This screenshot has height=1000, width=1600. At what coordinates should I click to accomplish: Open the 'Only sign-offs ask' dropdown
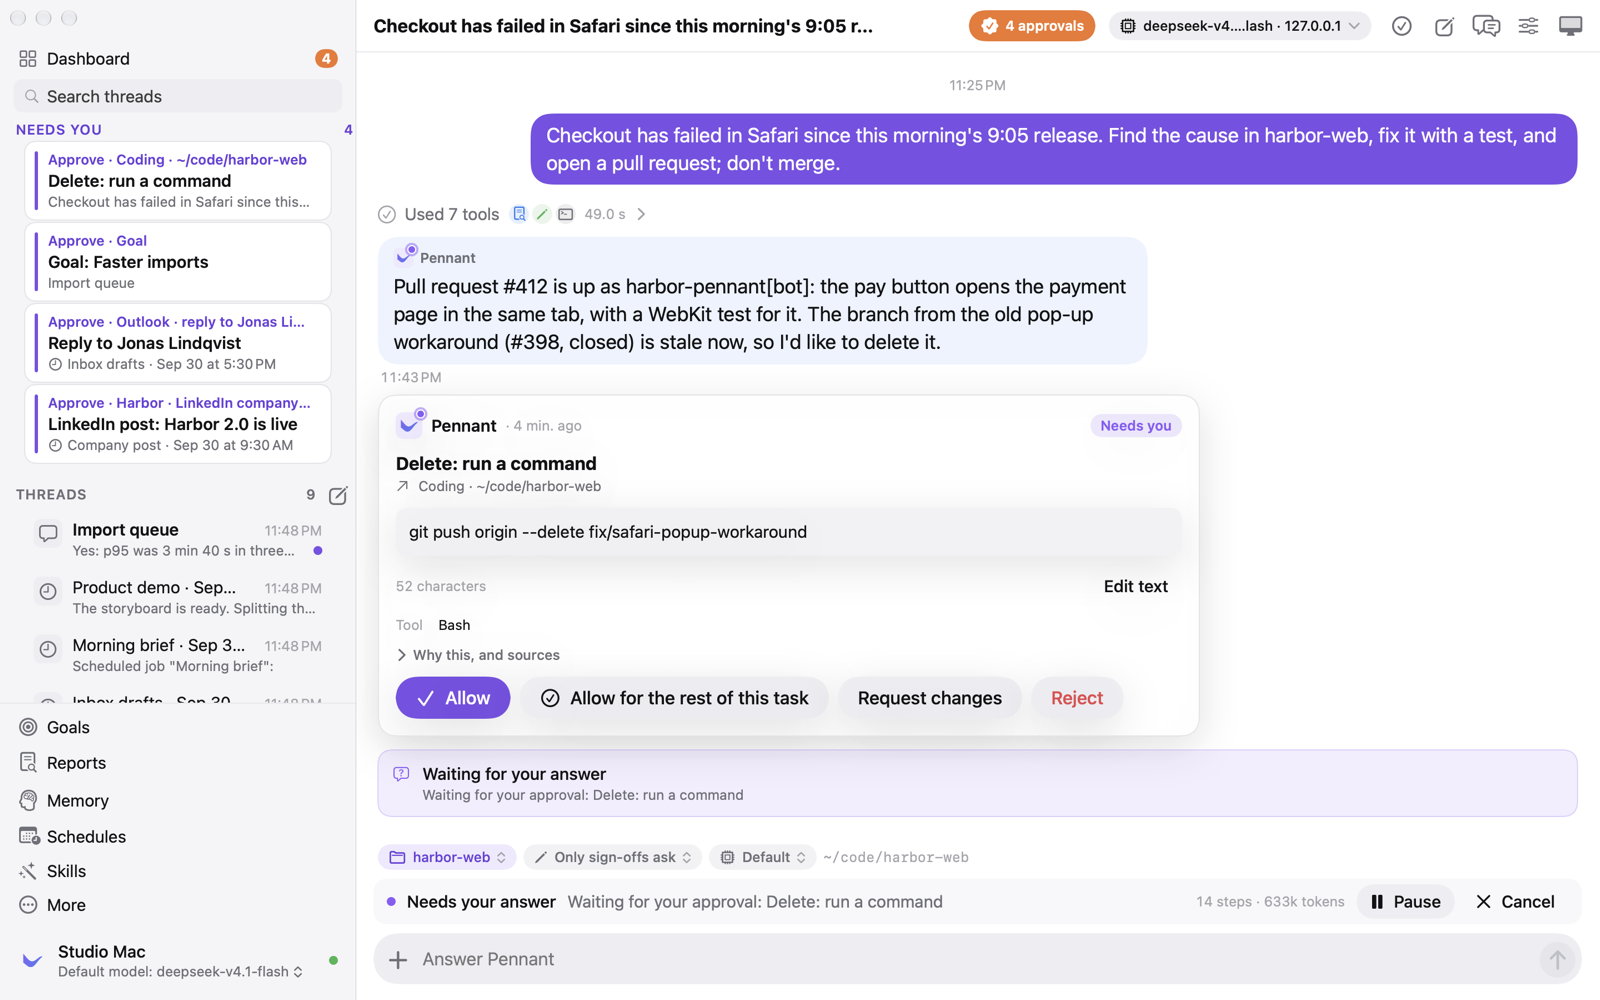click(612, 857)
